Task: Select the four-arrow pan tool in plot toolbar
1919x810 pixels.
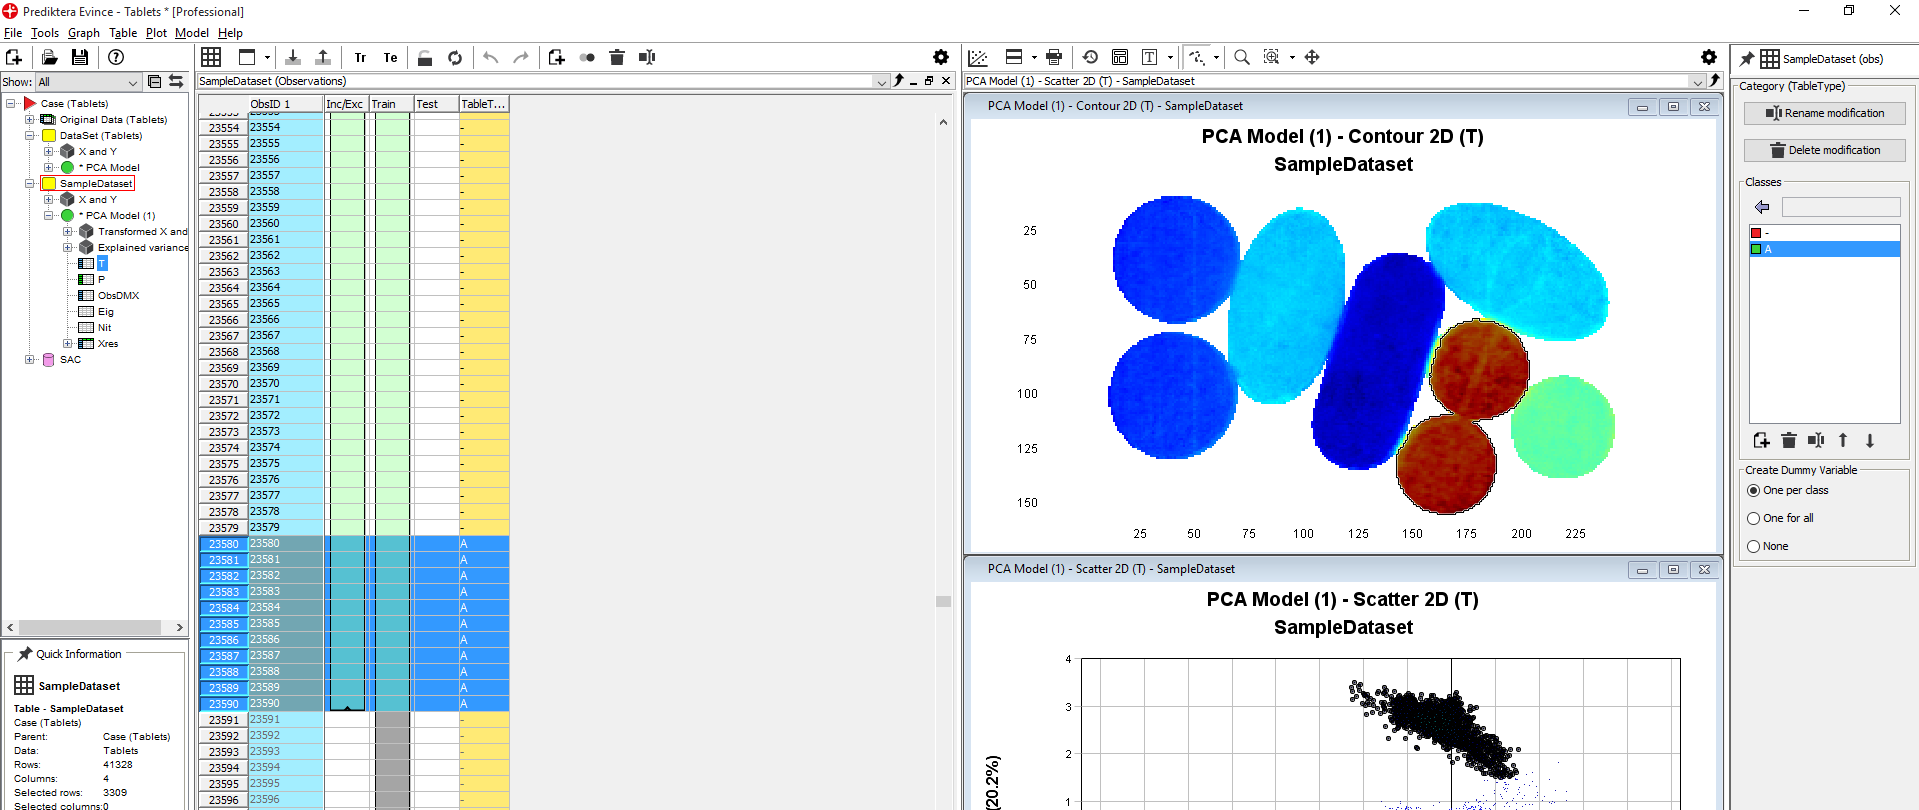Action: point(1312,58)
